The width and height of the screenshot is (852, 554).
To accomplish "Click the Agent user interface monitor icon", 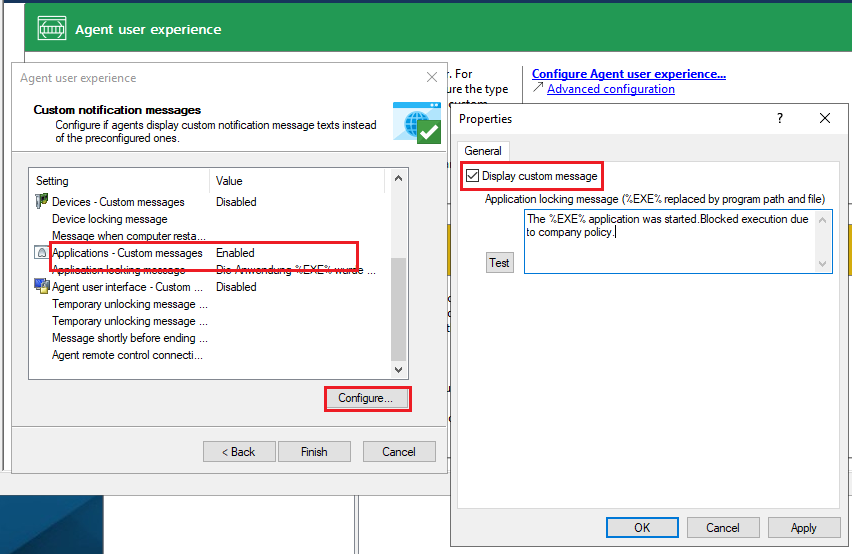I will [42, 287].
